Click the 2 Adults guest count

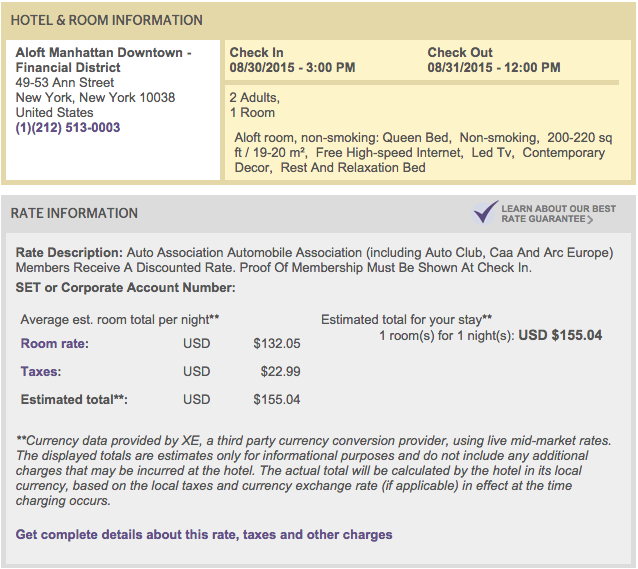pyautogui.click(x=255, y=98)
